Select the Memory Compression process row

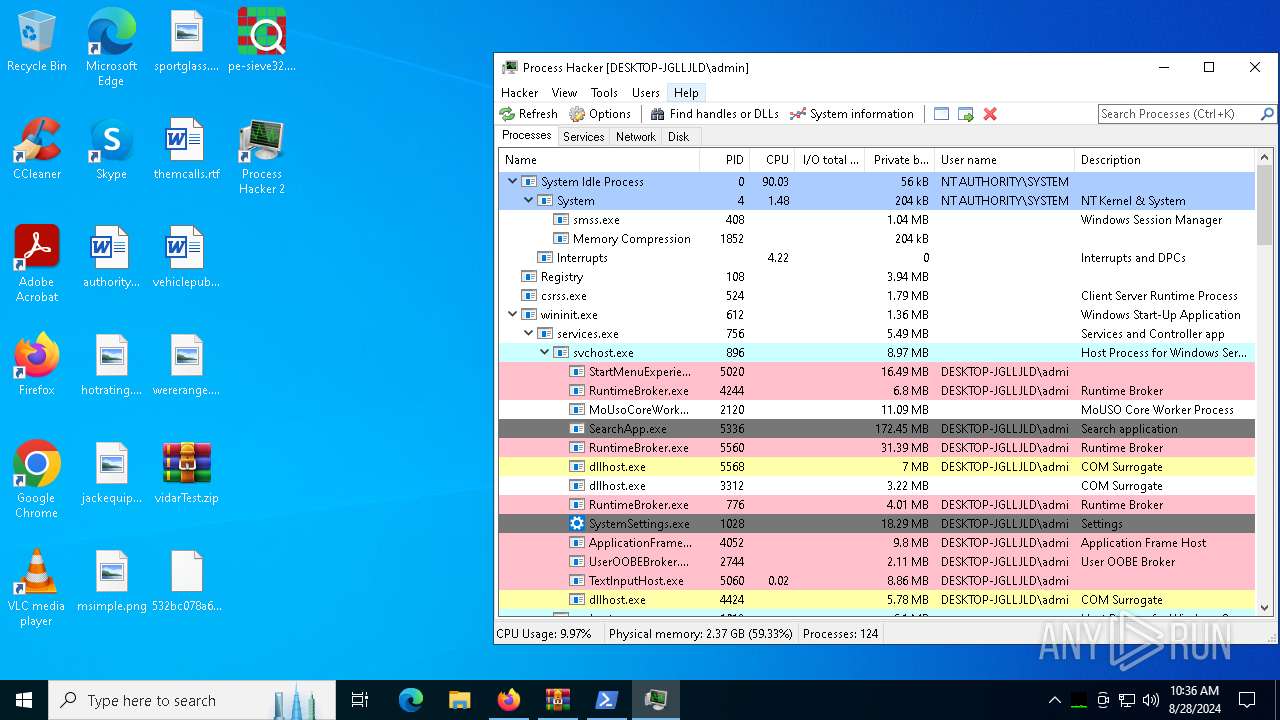coord(876,239)
